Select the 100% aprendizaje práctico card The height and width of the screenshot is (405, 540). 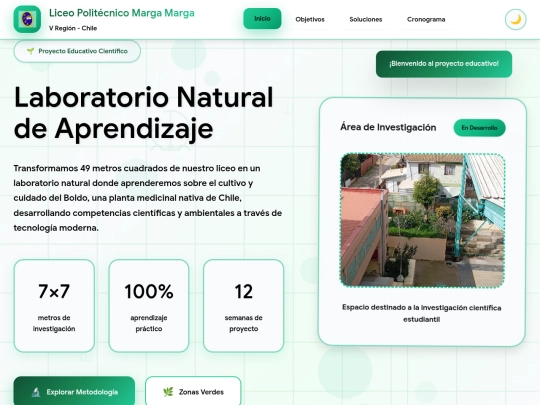tap(149, 306)
